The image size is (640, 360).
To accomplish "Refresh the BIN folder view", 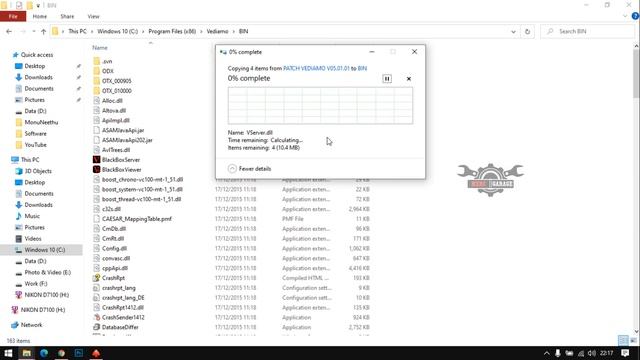I will pyautogui.click(x=527, y=31).
